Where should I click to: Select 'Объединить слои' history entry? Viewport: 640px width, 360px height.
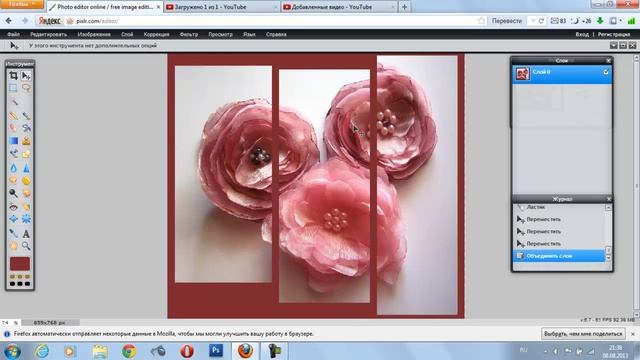558,256
